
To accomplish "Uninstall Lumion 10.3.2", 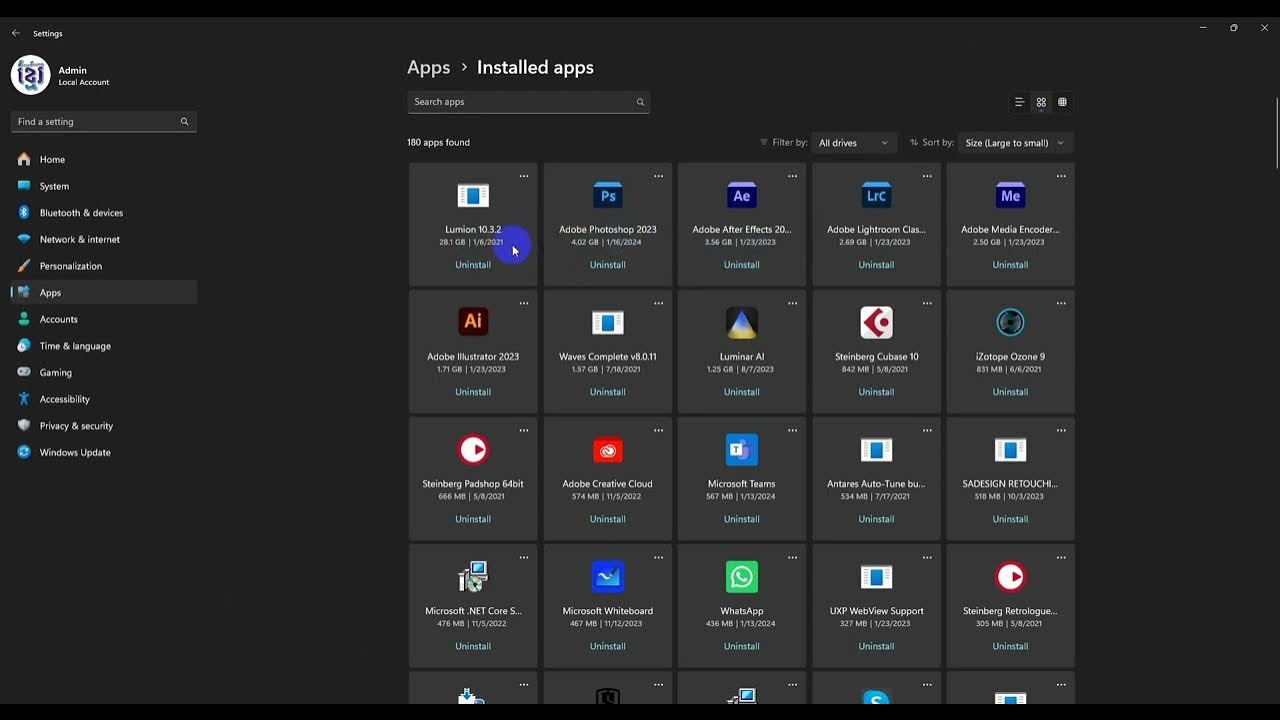I will (473, 265).
